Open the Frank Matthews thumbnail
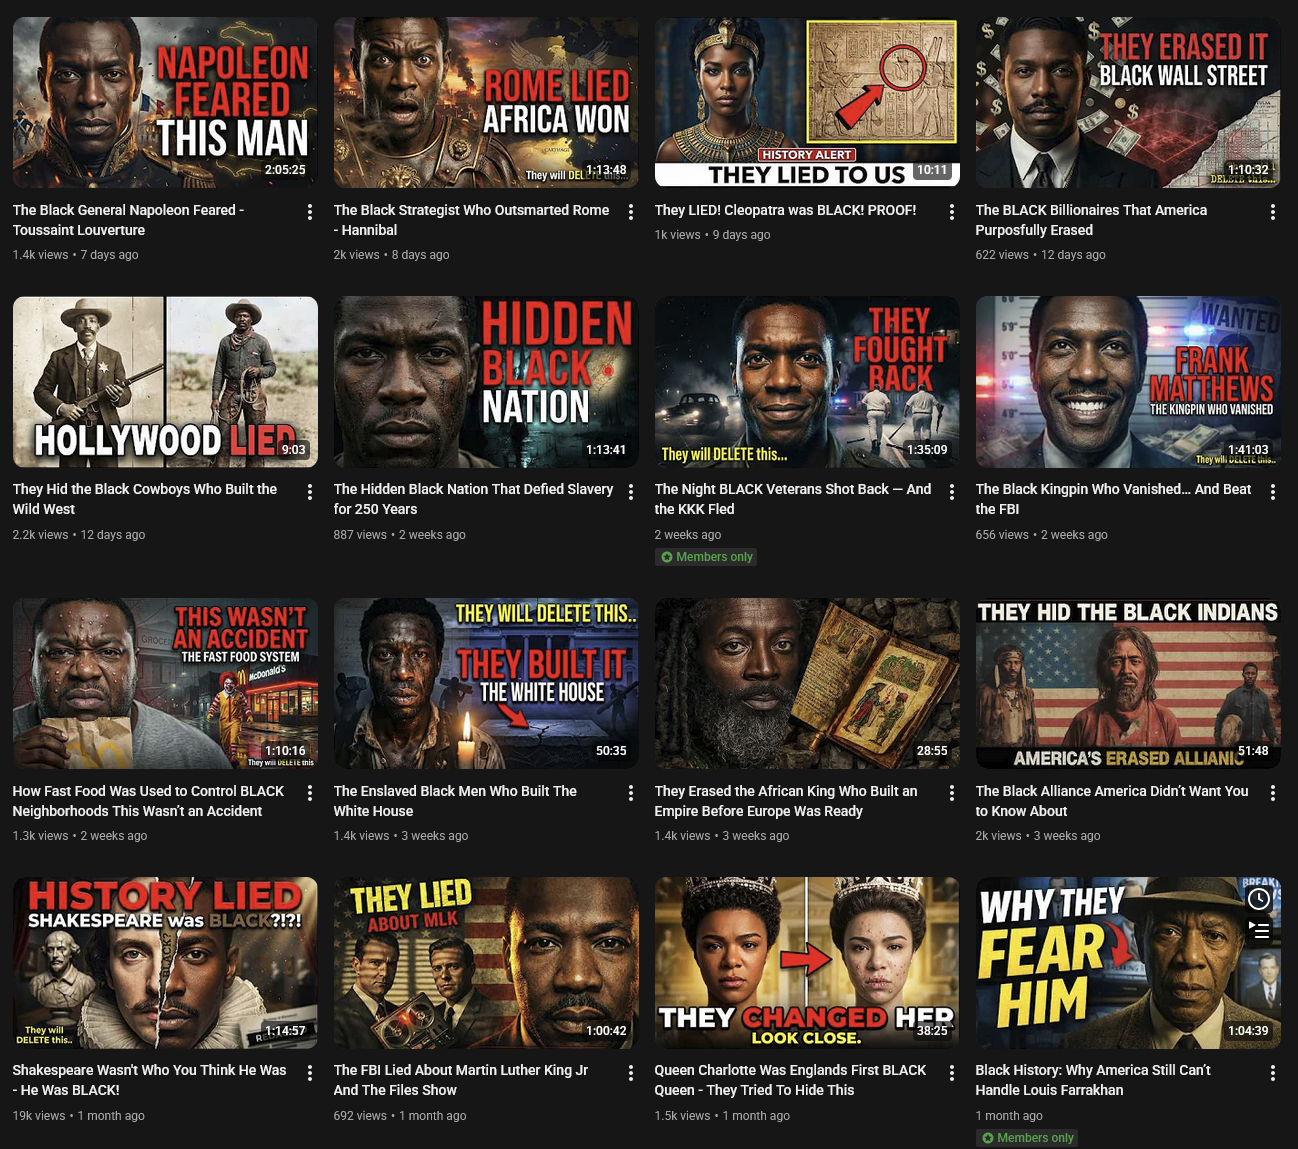This screenshot has width=1298, height=1149. 1128,382
